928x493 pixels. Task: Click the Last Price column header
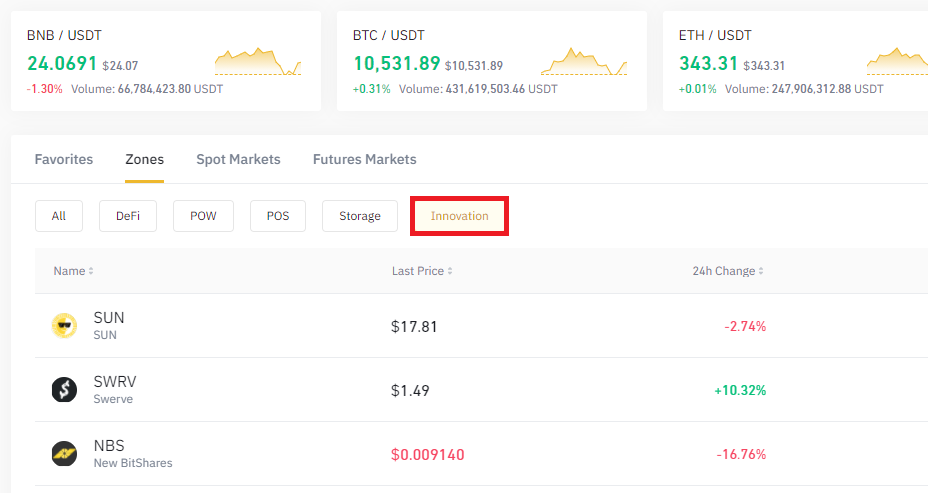click(418, 271)
